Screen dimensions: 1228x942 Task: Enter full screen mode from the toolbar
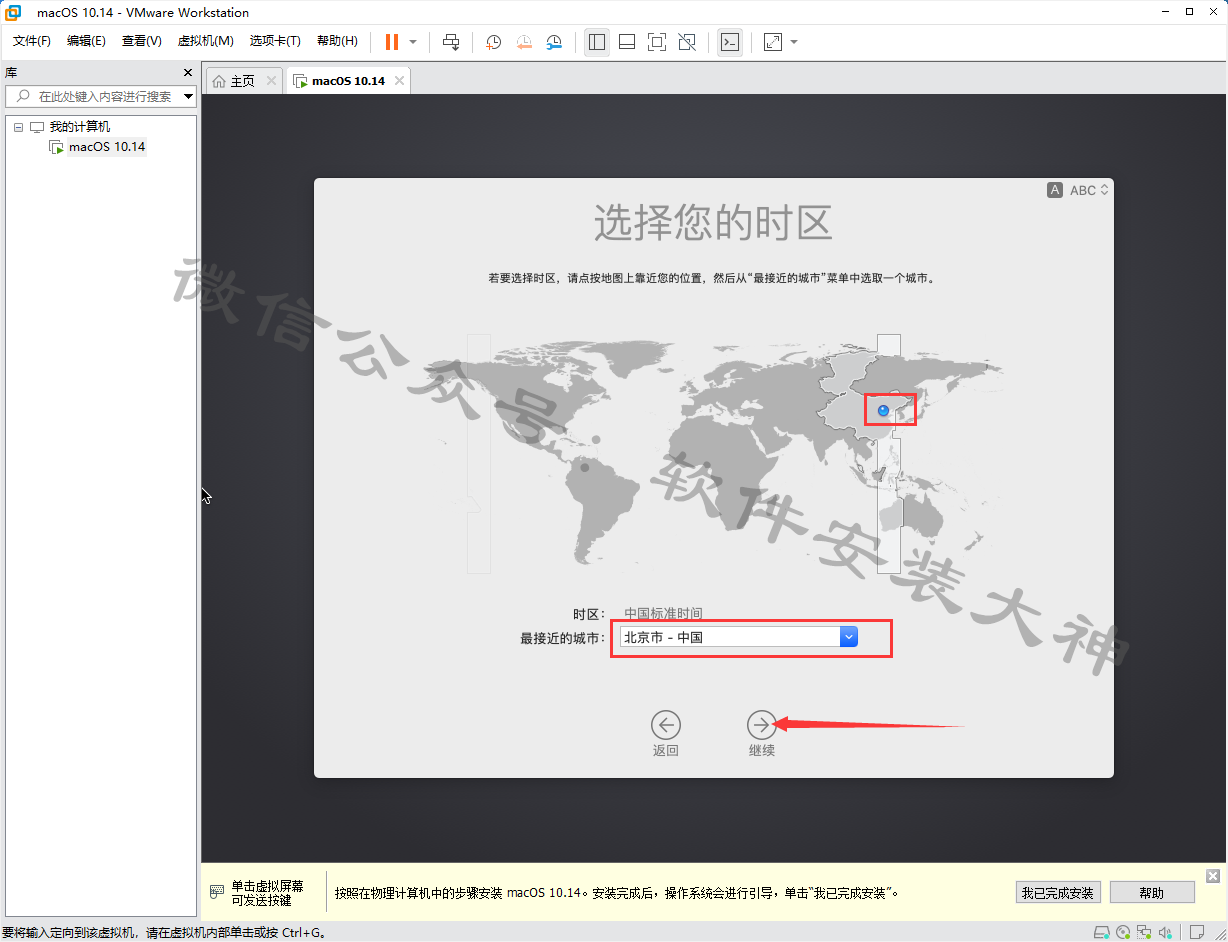[x=657, y=42]
